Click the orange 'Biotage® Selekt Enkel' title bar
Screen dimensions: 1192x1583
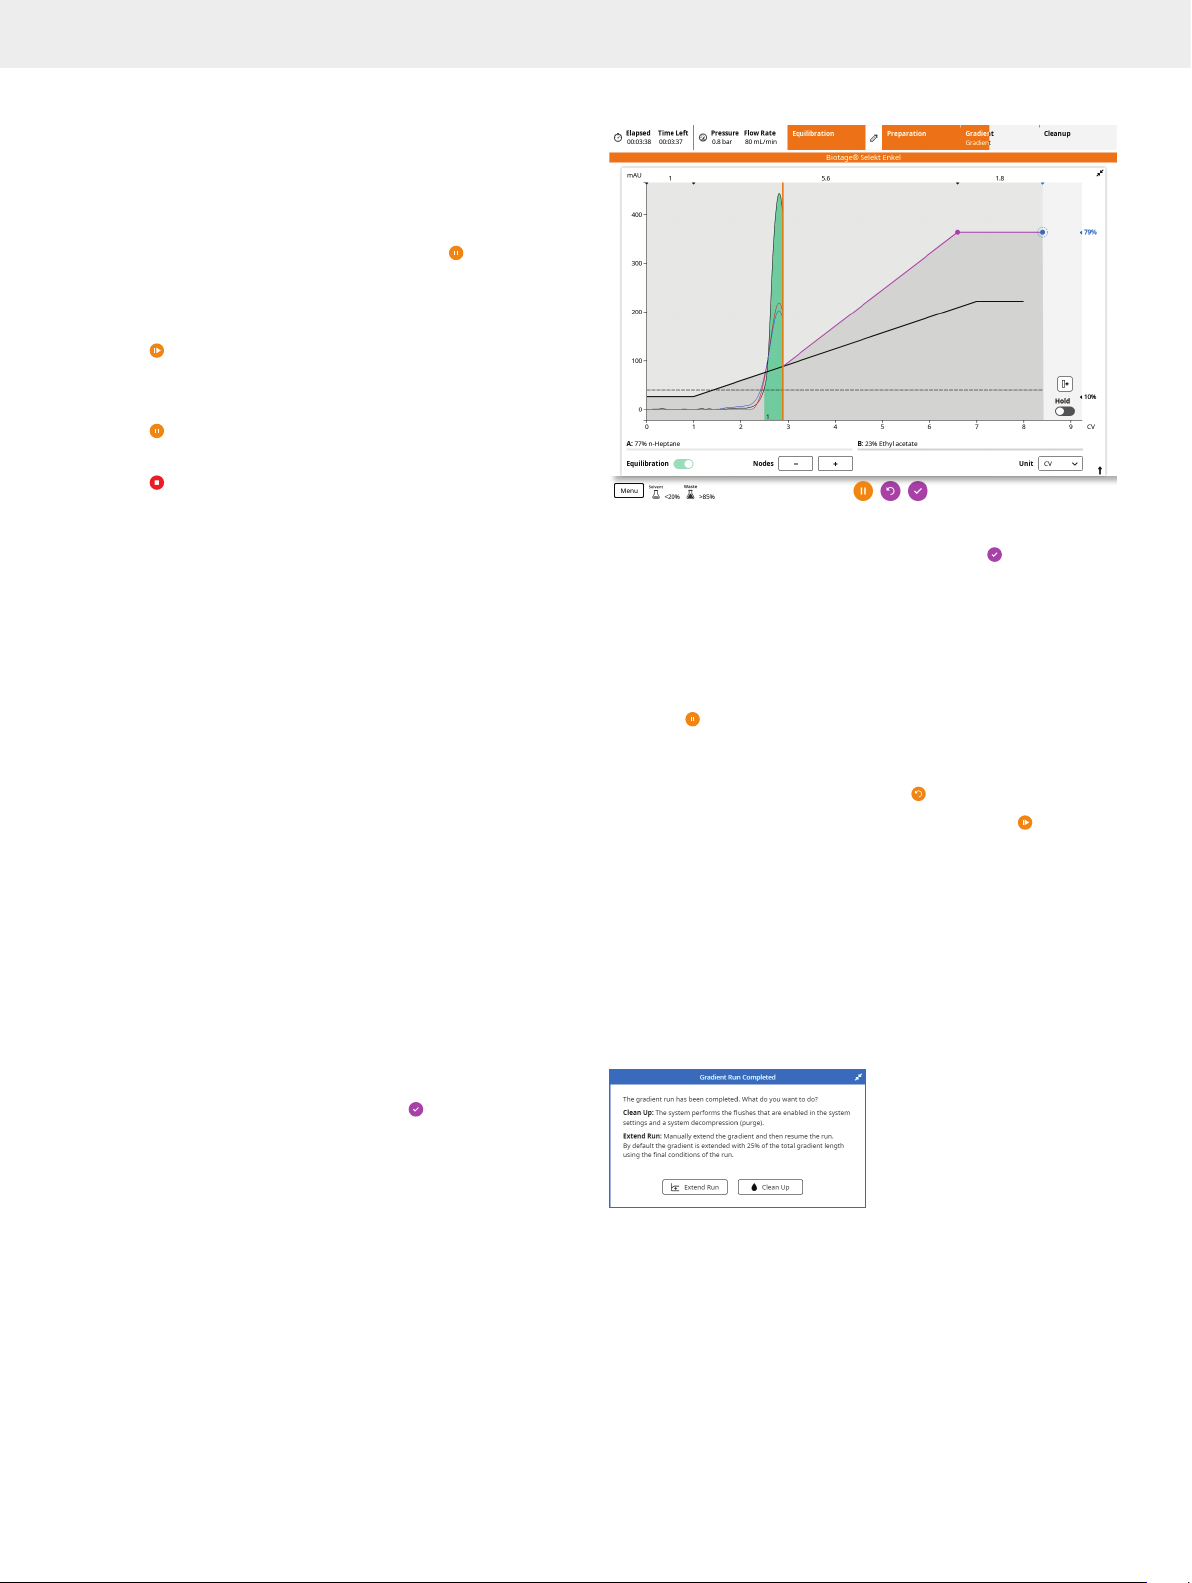pyautogui.click(x=863, y=157)
